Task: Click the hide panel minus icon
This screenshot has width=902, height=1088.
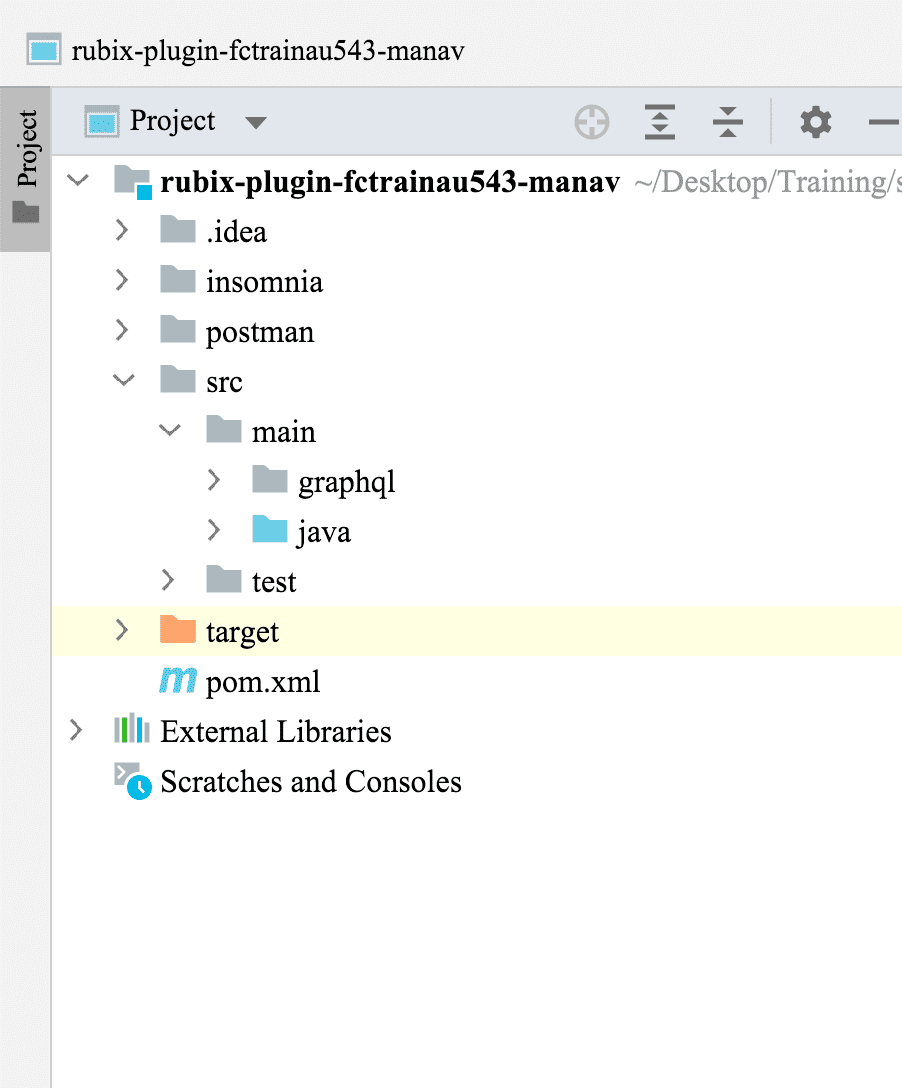Action: coord(884,122)
